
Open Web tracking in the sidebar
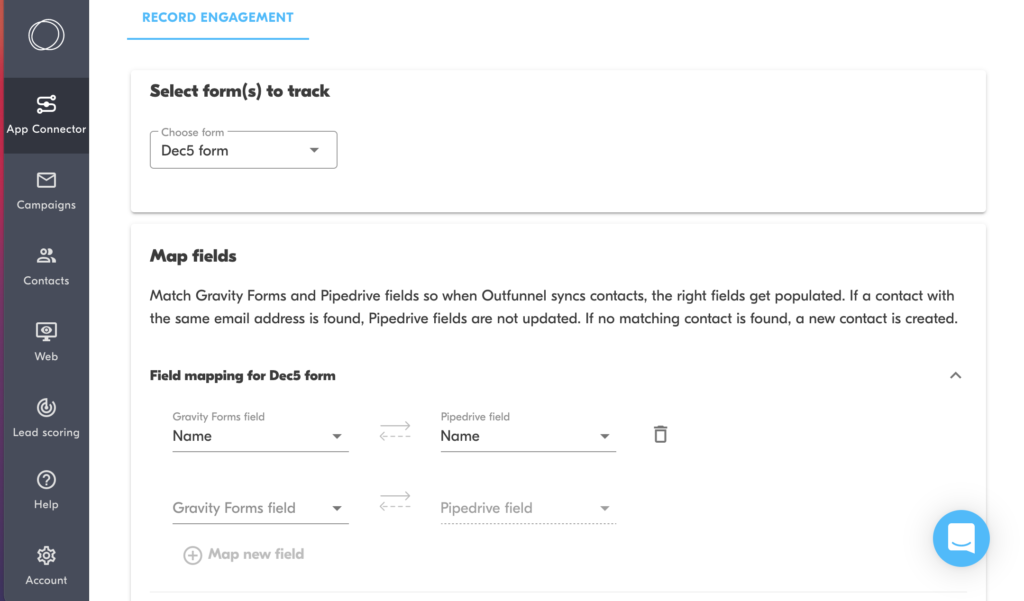[46, 342]
